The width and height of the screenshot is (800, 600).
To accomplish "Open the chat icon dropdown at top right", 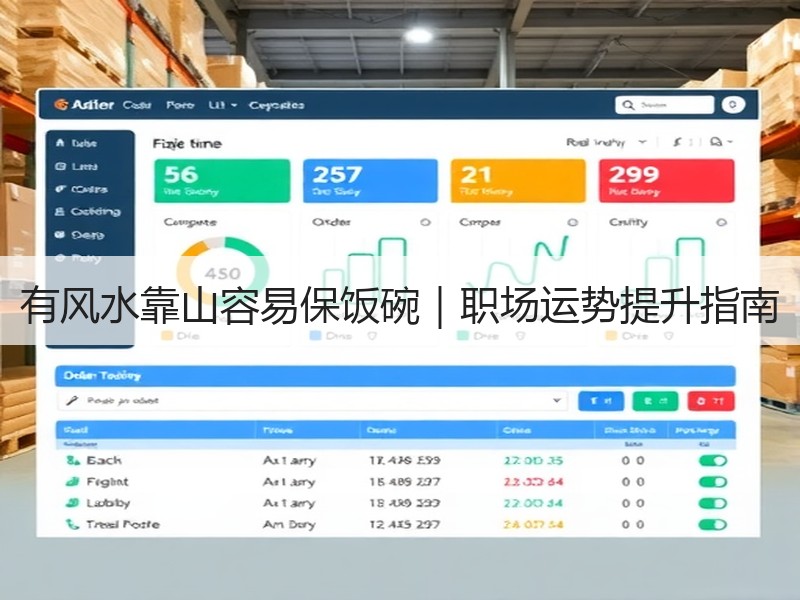I will [721, 142].
